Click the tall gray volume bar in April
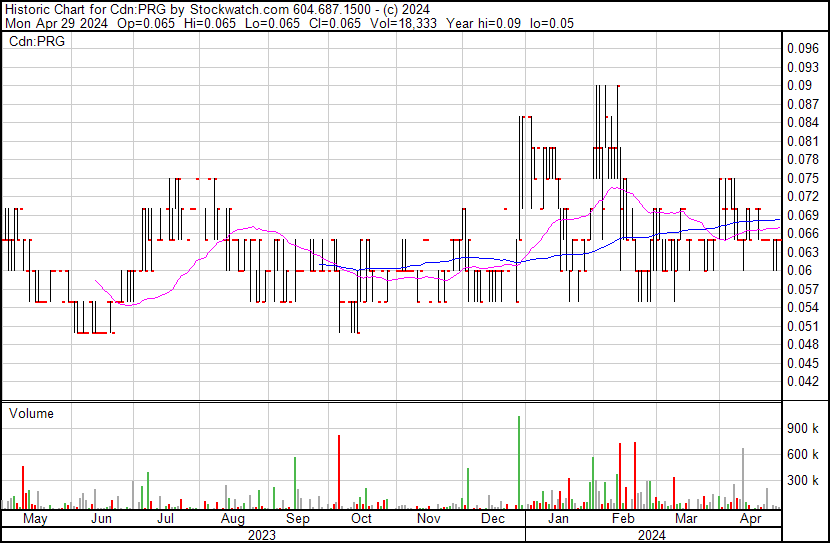 tap(743, 478)
